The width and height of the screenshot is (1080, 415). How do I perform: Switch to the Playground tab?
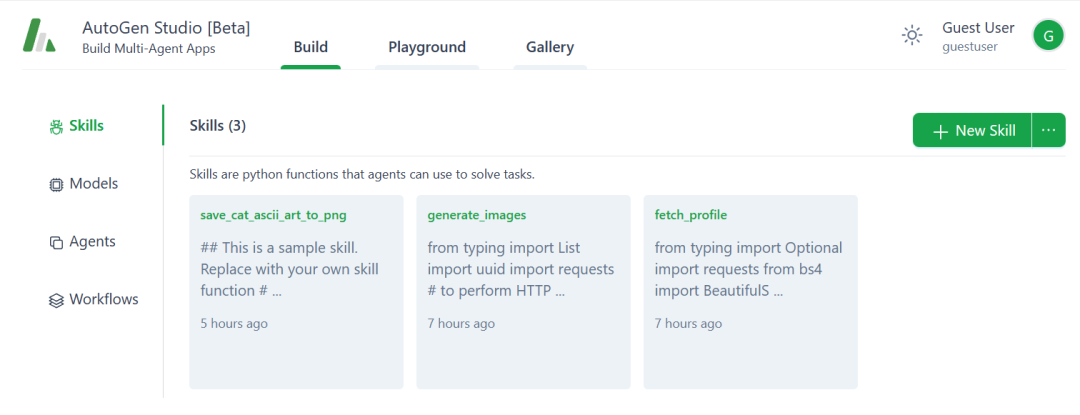(427, 47)
